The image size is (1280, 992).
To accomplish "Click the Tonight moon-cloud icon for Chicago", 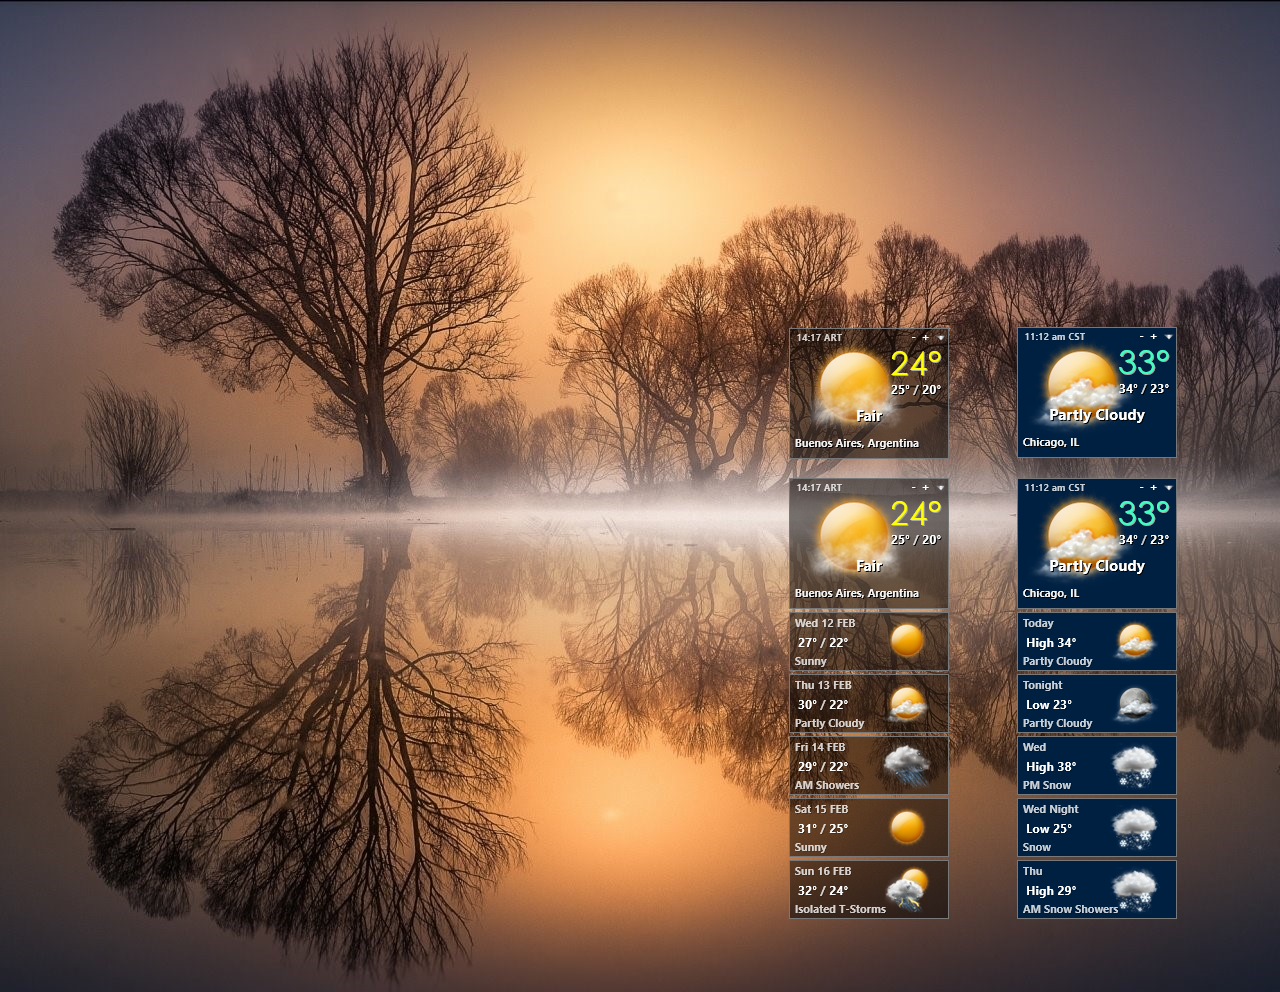I will coord(1135,703).
